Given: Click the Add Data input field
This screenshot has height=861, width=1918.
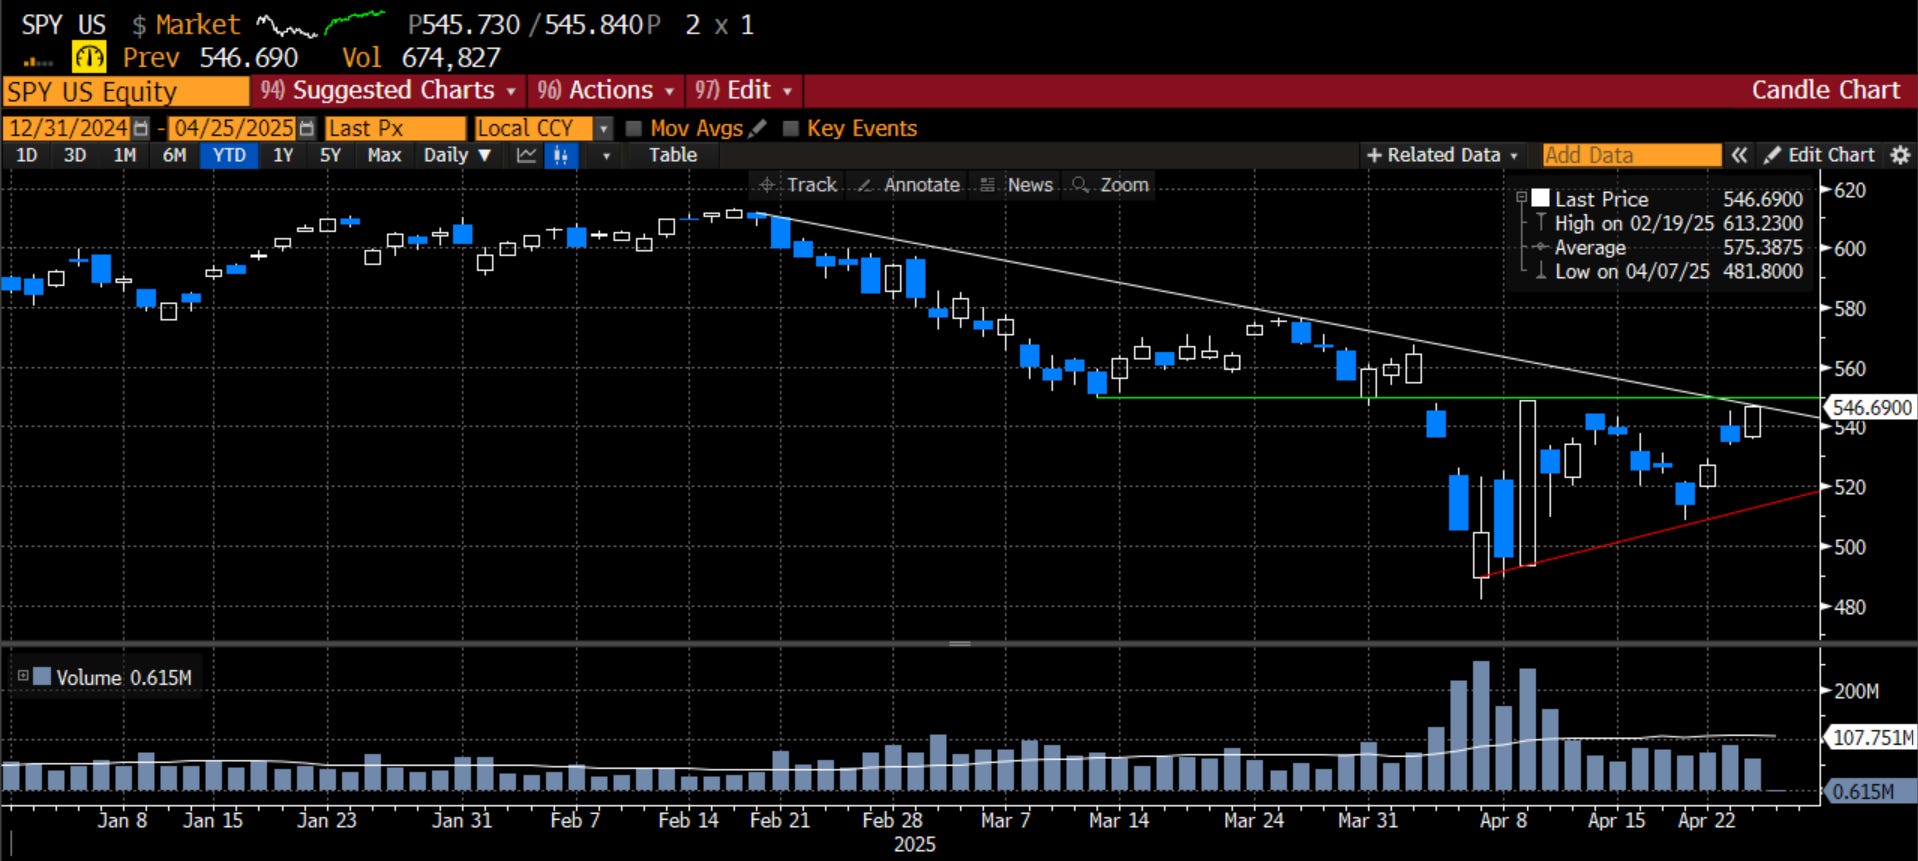Looking at the screenshot, I should (1631, 155).
